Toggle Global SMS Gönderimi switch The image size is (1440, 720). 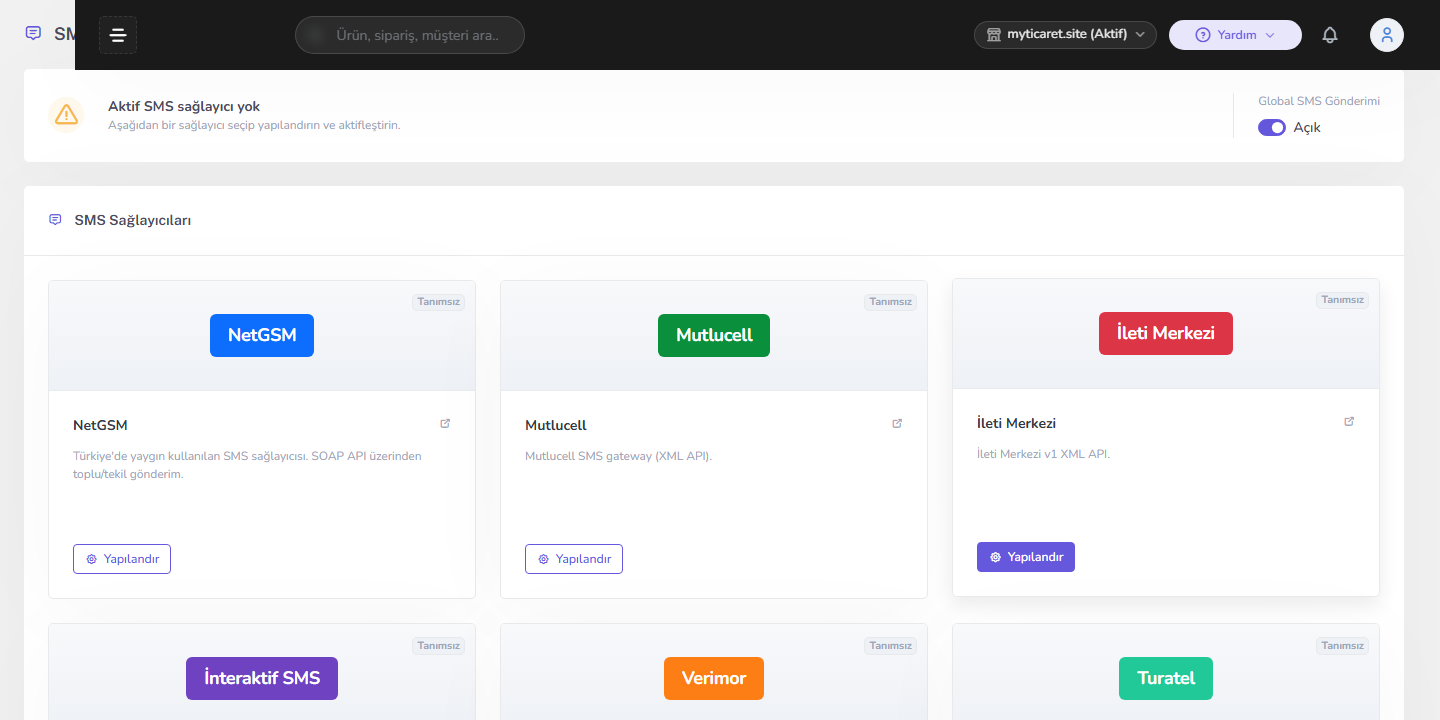pos(1272,128)
